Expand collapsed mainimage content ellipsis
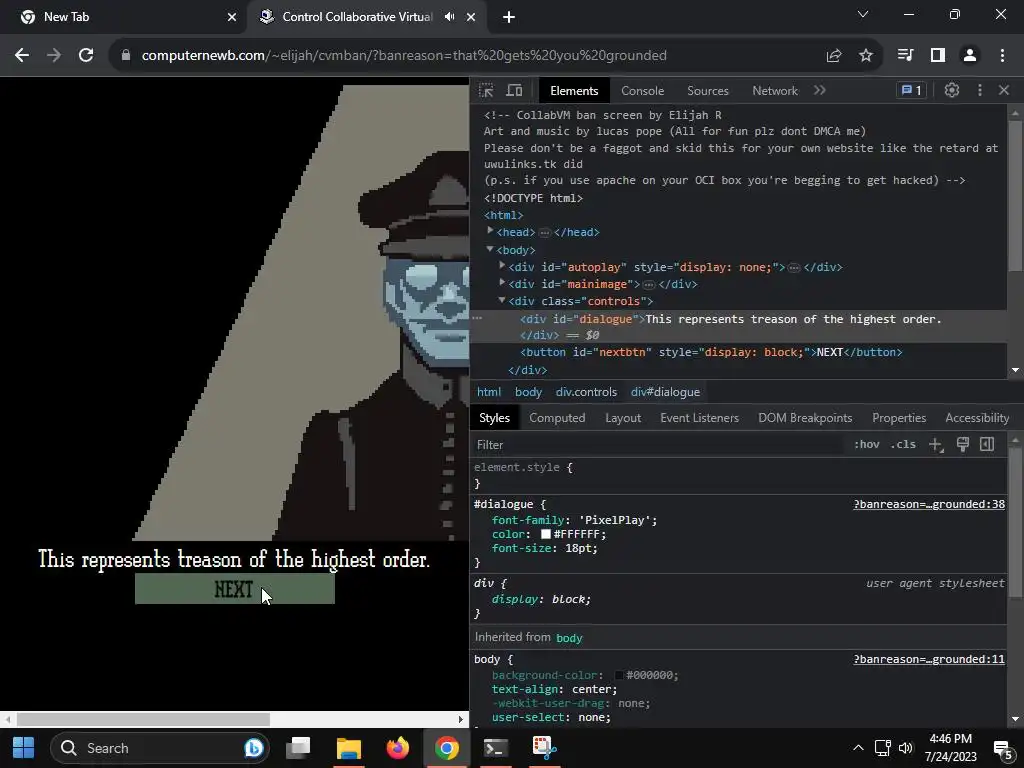Viewport: 1024px width, 768px height. (x=648, y=285)
